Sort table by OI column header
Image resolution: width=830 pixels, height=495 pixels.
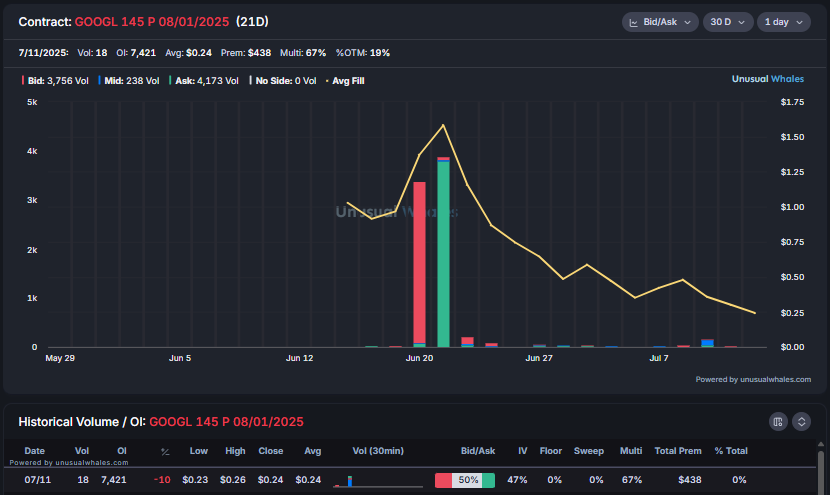[122, 451]
